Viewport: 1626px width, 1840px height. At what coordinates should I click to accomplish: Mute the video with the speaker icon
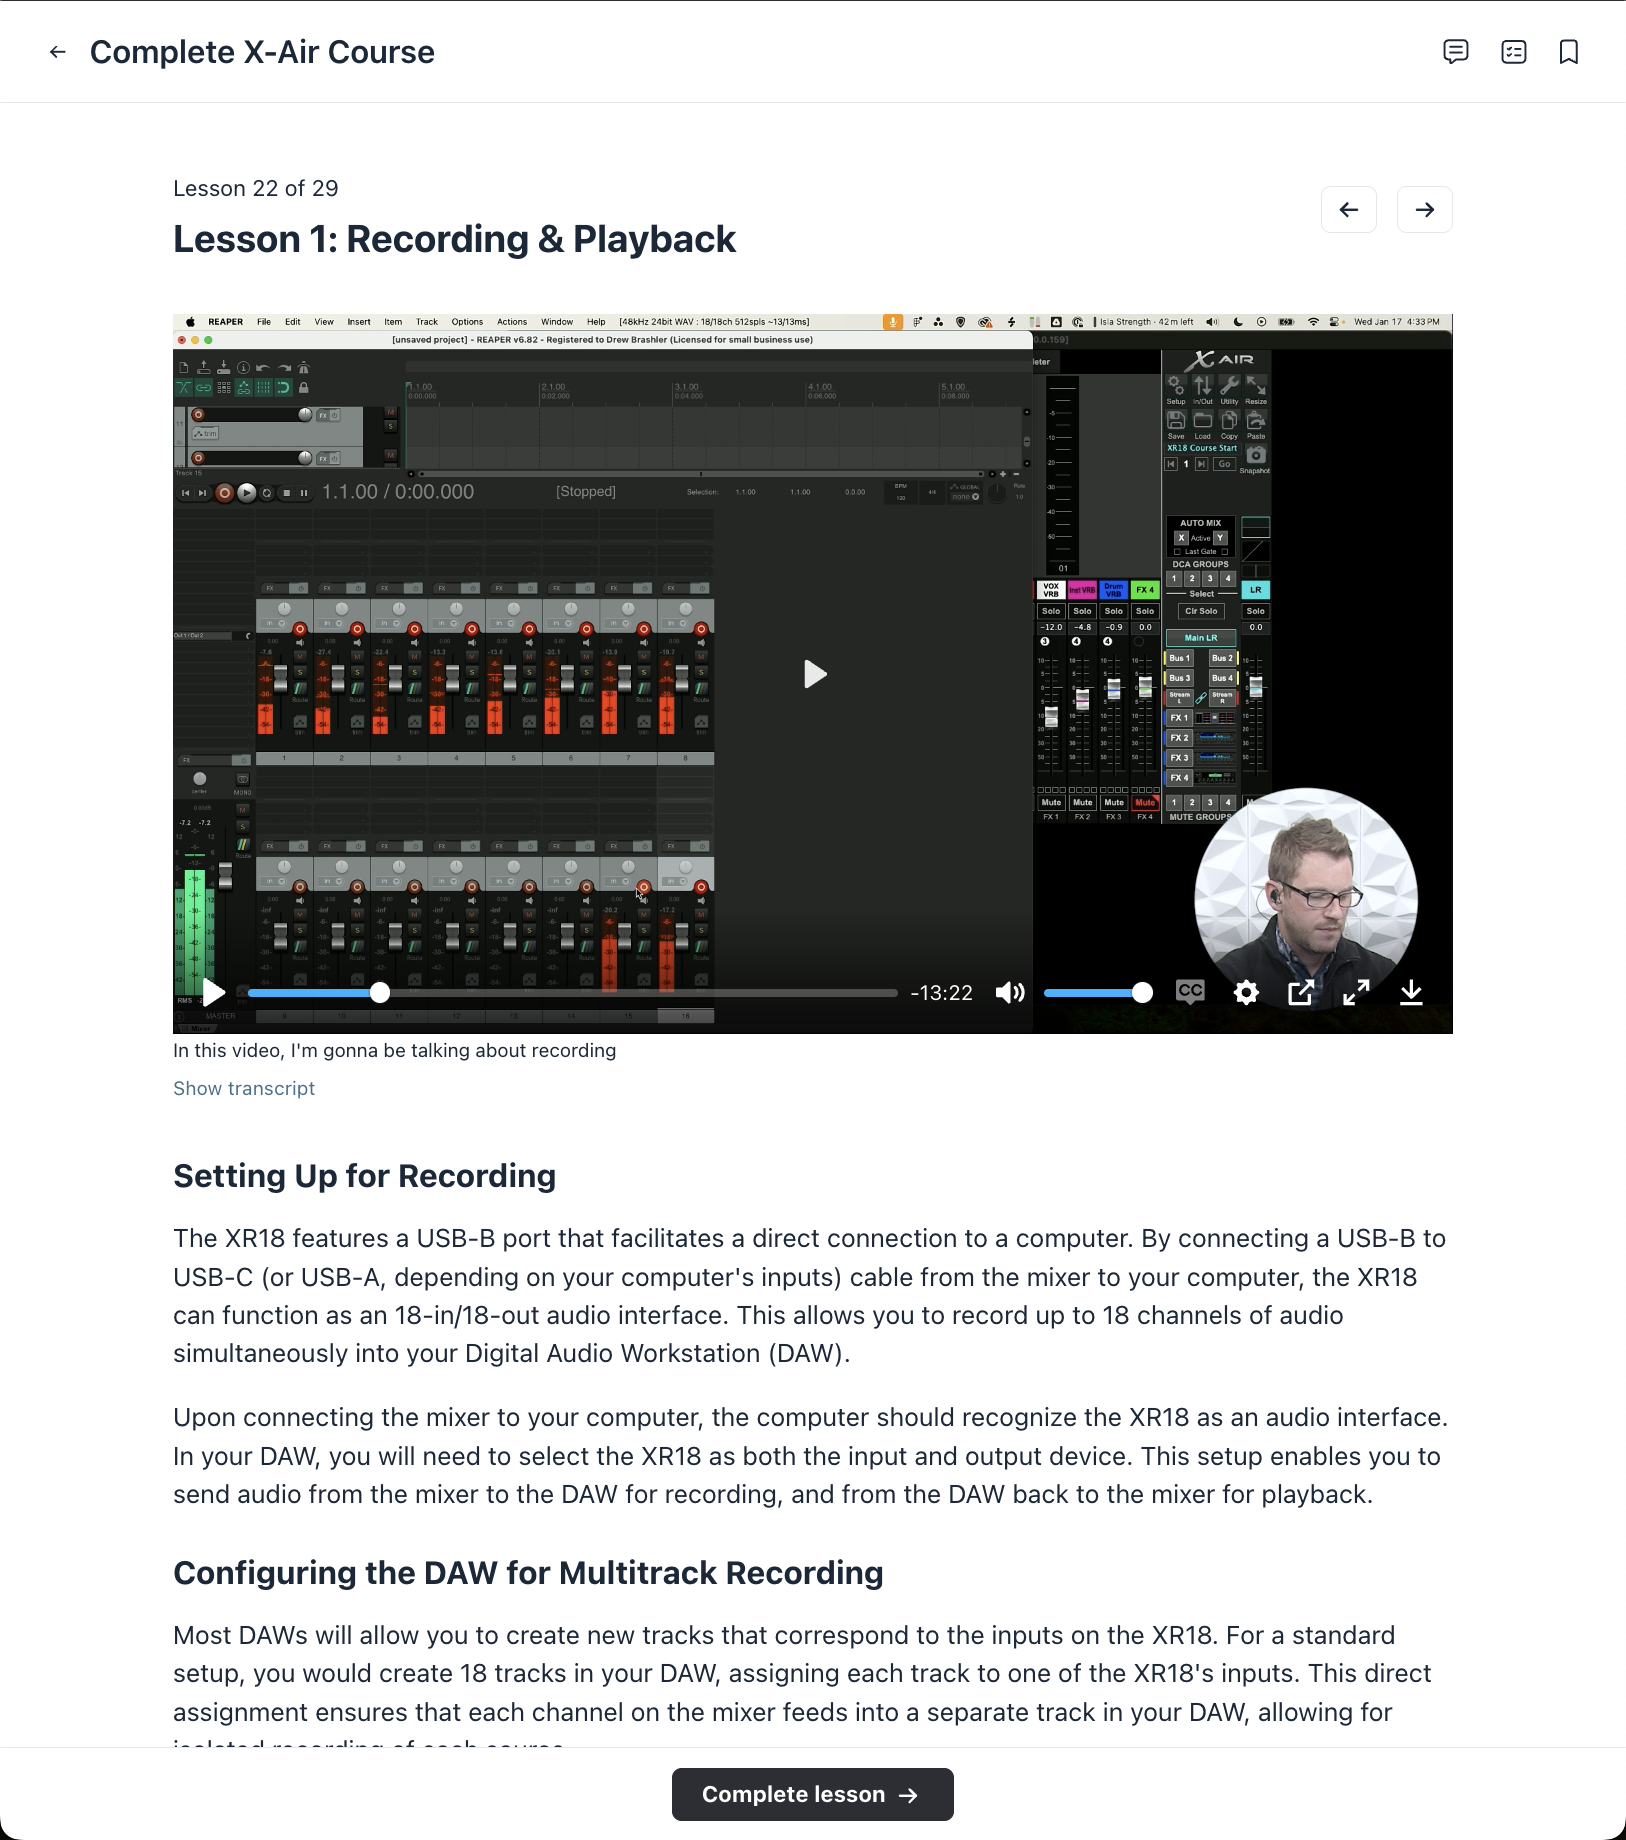click(x=1010, y=993)
